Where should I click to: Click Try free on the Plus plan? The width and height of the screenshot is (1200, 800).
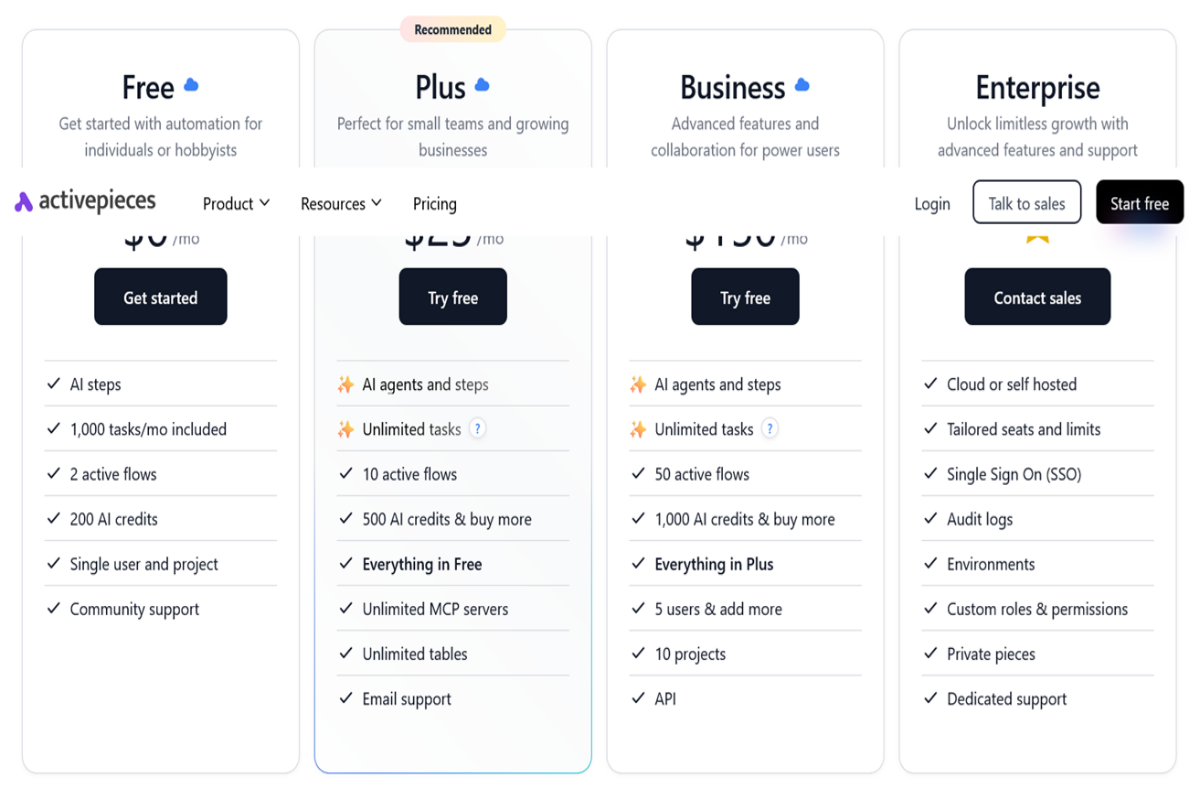tap(452, 296)
